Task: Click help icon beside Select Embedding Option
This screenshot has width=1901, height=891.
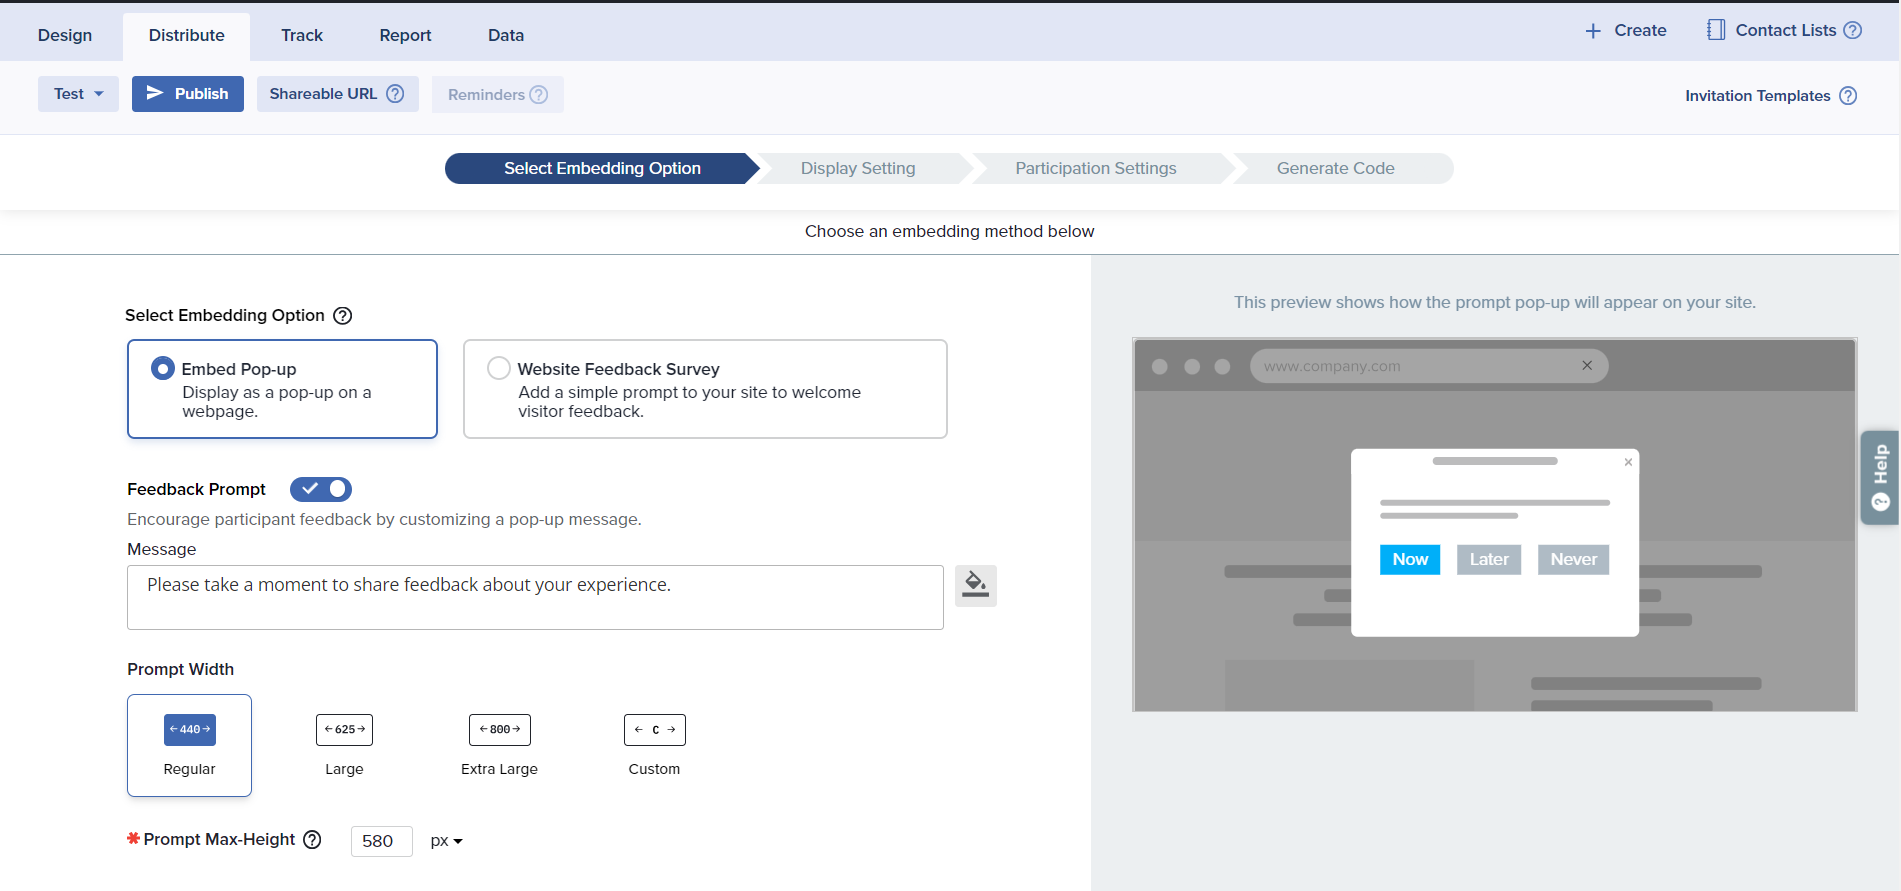Action: click(343, 316)
